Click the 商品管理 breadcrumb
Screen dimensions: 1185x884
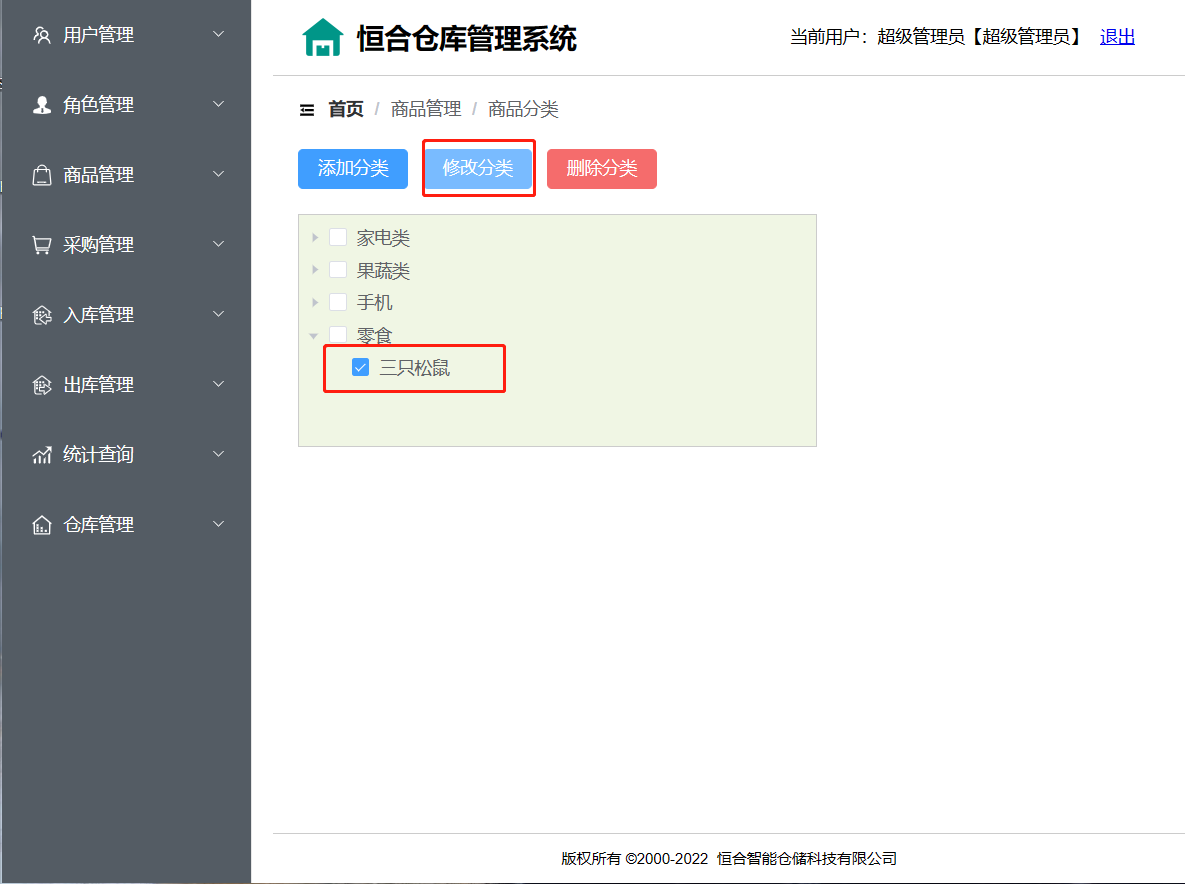point(425,110)
